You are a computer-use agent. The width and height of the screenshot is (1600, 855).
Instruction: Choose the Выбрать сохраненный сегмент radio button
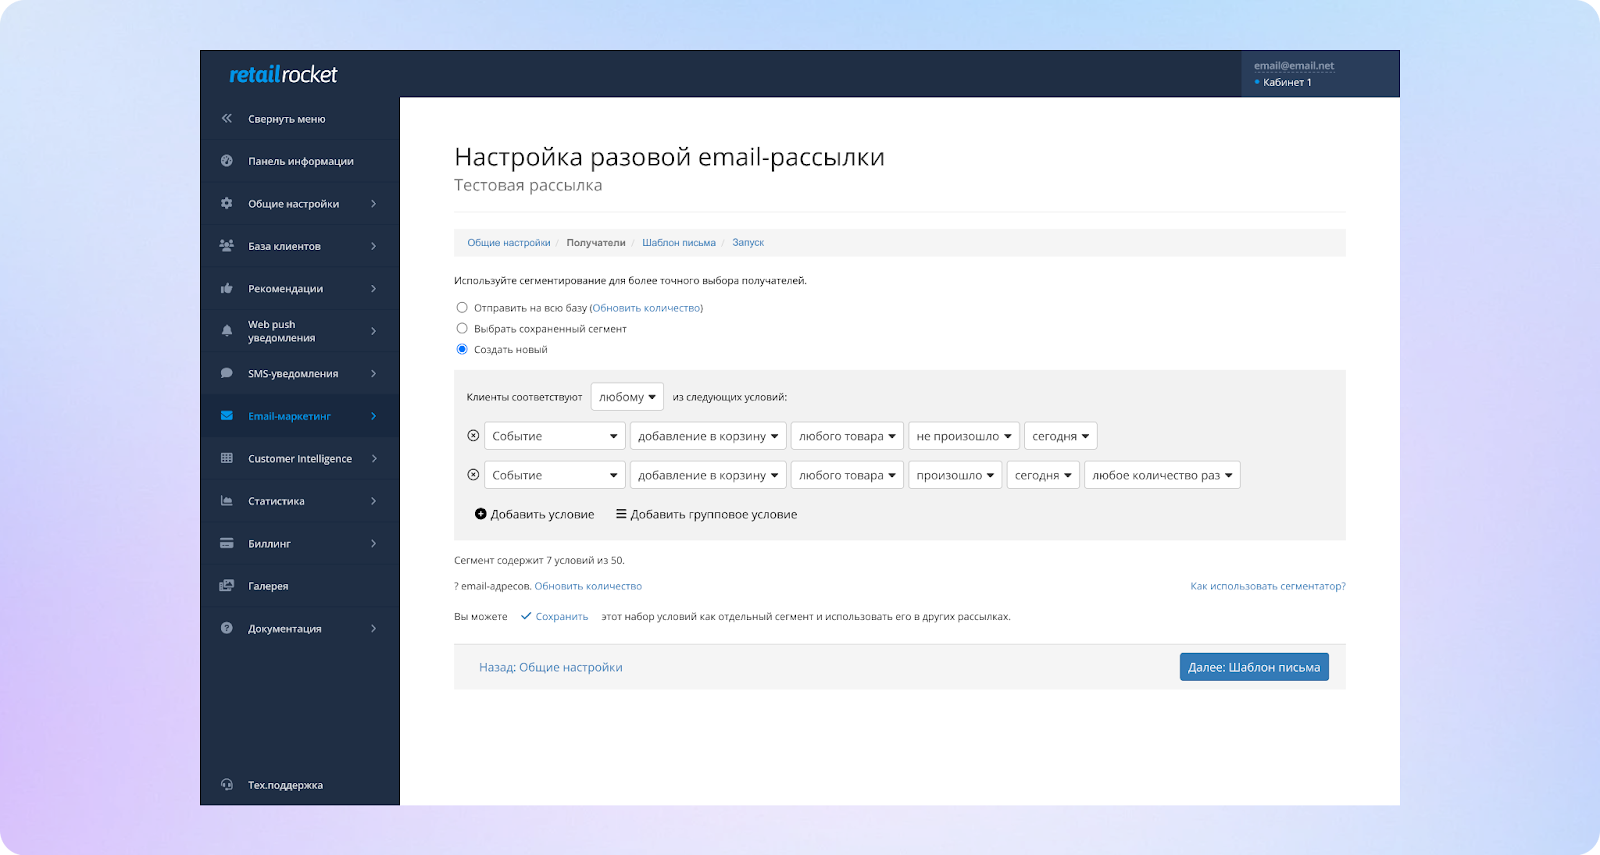click(462, 328)
